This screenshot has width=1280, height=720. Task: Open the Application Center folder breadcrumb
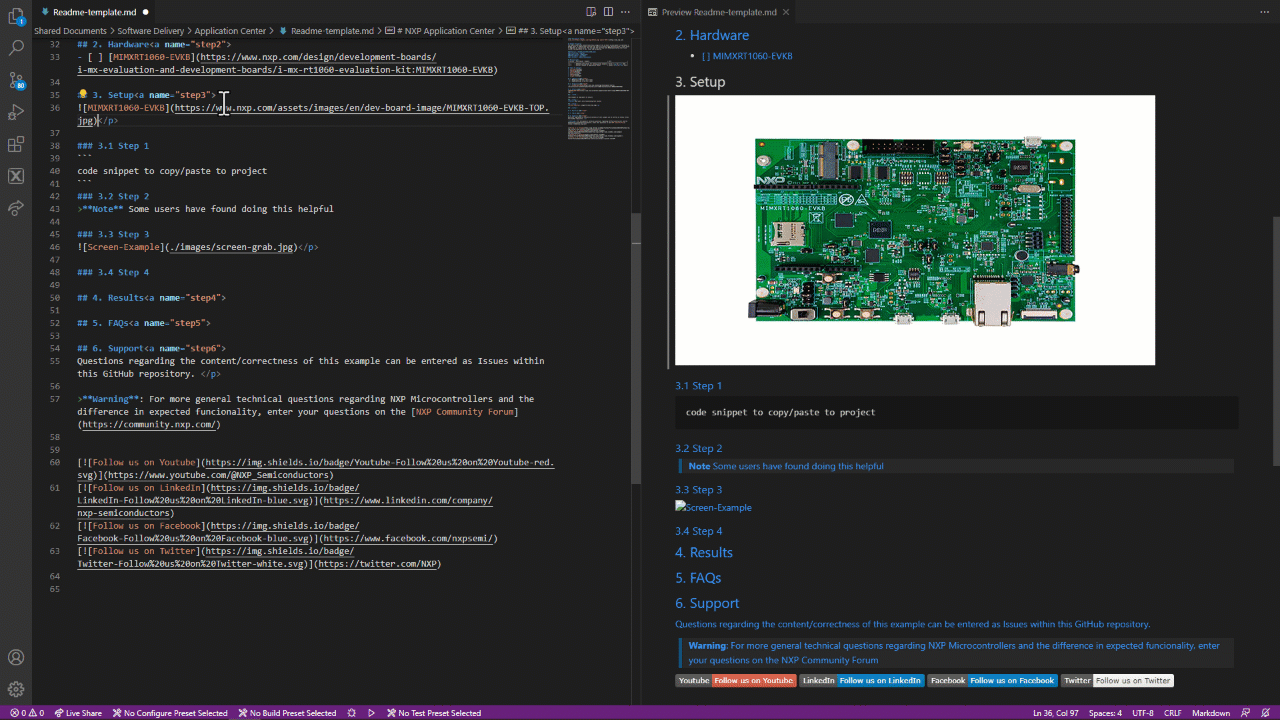[x=230, y=31]
